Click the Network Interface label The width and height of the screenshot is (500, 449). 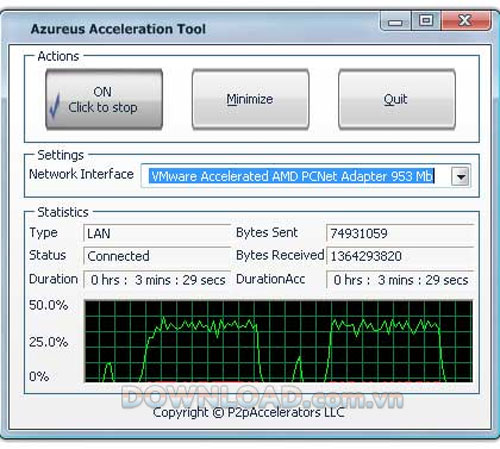coord(81,174)
